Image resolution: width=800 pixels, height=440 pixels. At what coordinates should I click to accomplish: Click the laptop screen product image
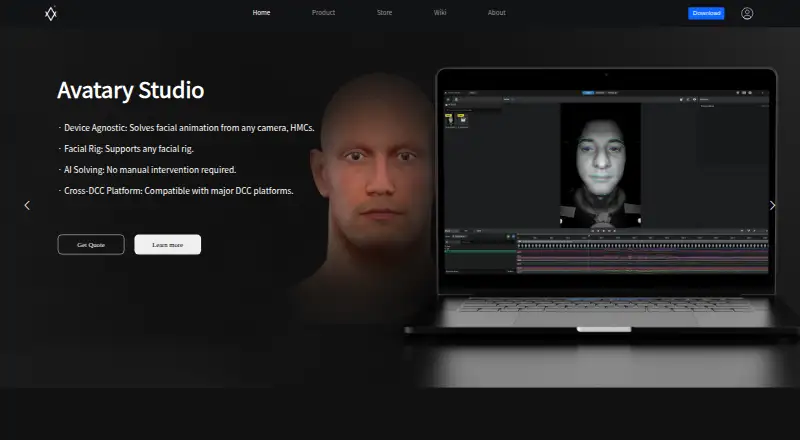pyautogui.click(x=607, y=182)
